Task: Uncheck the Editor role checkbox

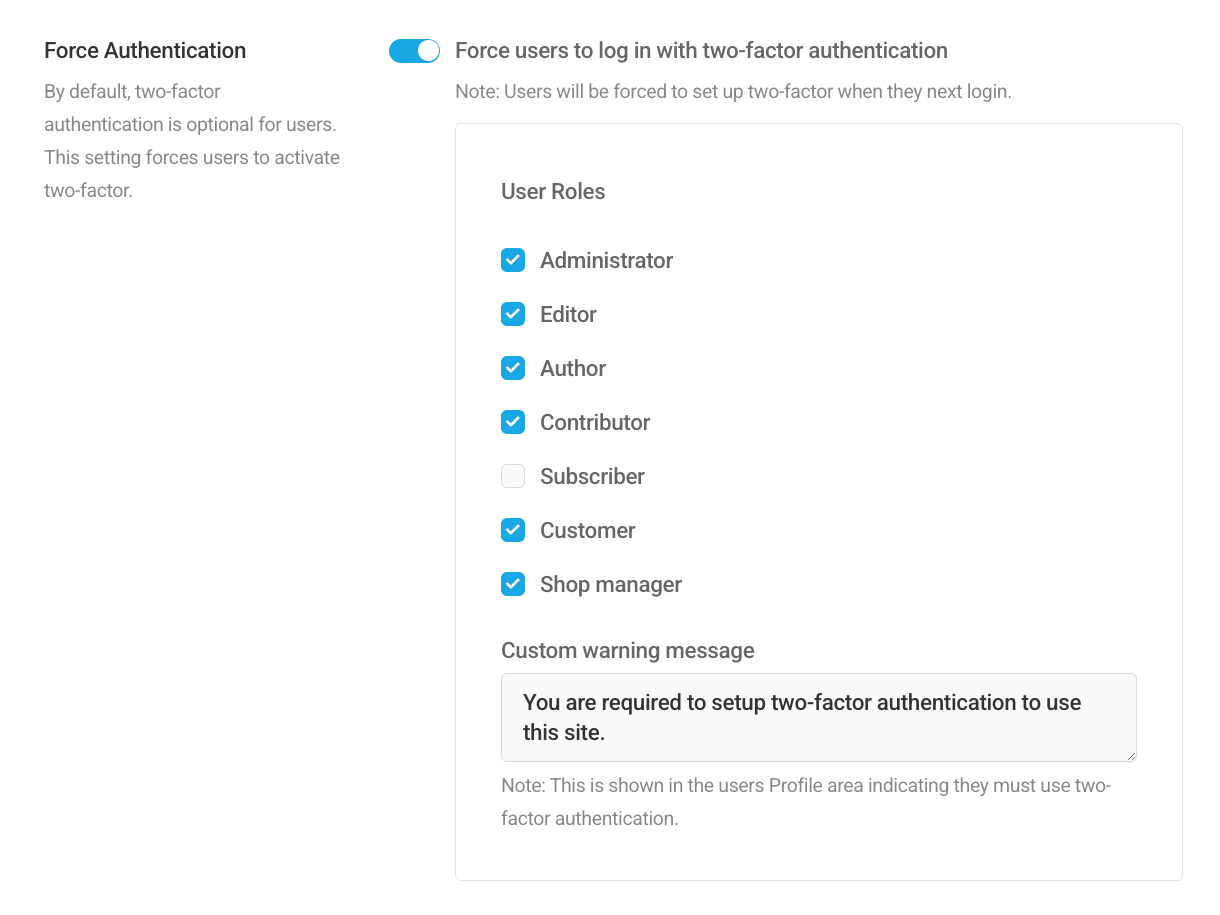Action: click(x=513, y=314)
